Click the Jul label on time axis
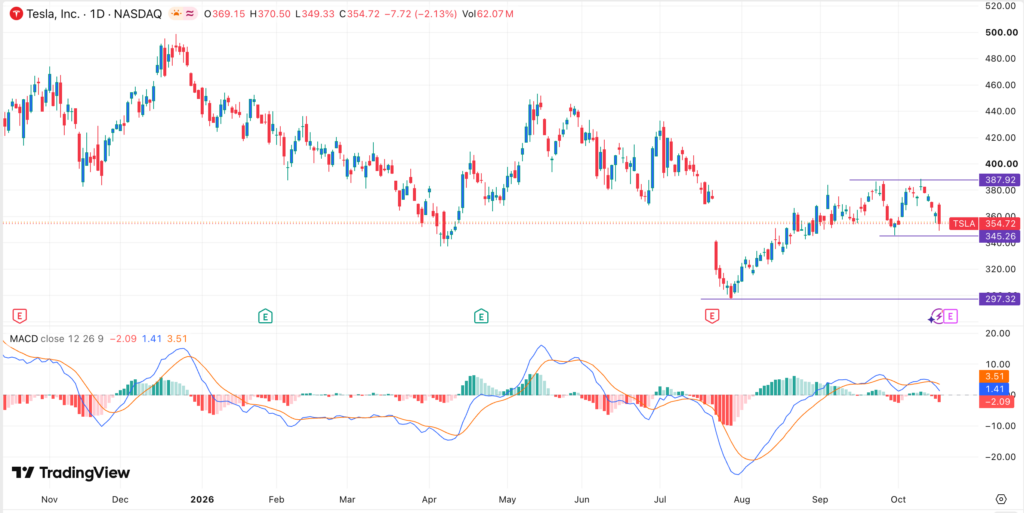 pos(660,499)
